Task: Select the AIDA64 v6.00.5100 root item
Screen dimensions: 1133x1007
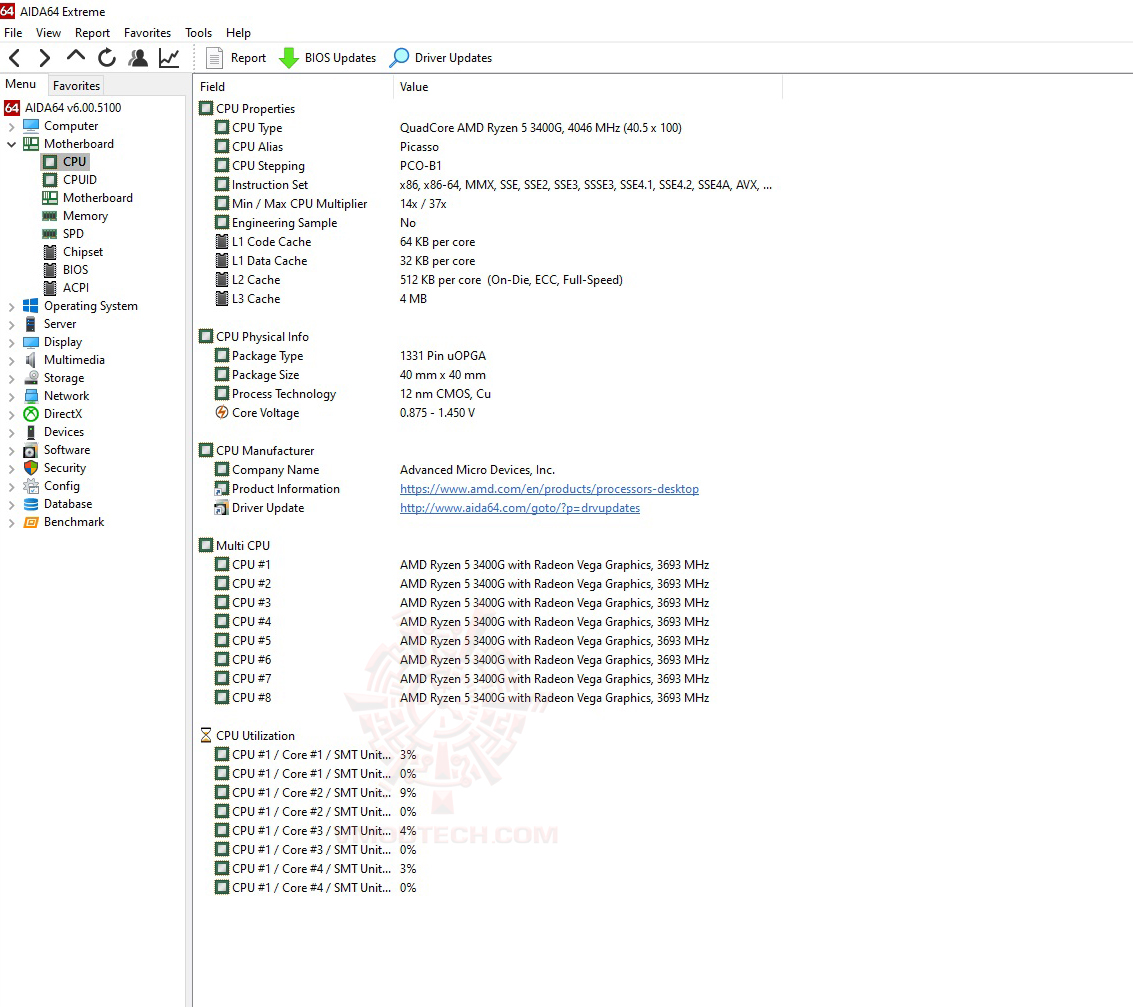Action: (63, 108)
